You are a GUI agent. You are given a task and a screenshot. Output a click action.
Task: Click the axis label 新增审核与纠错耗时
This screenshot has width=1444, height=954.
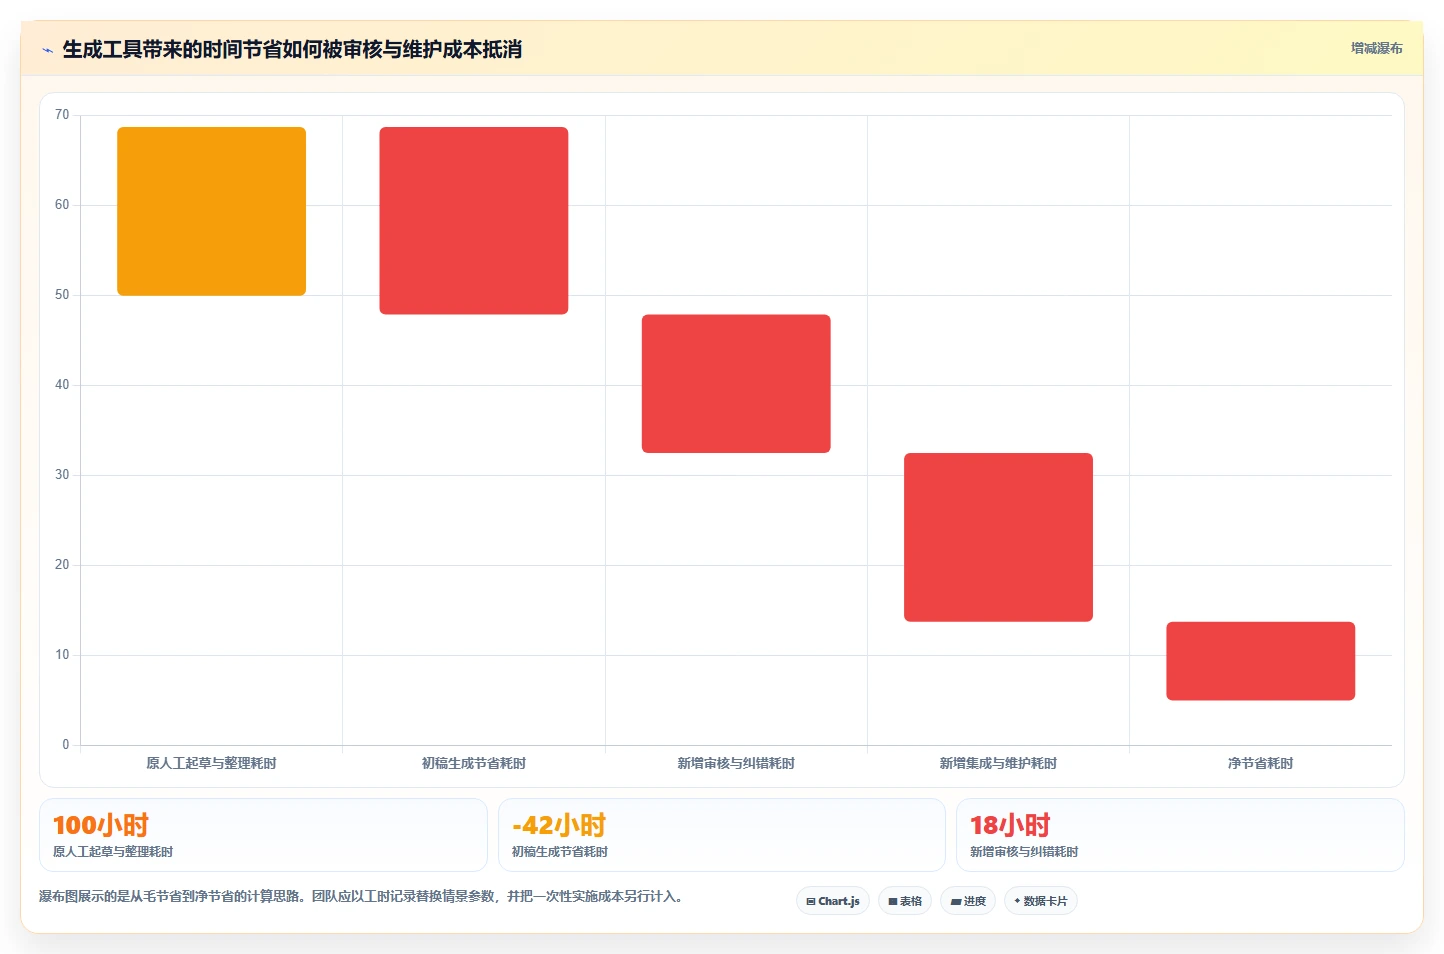[x=736, y=763]
